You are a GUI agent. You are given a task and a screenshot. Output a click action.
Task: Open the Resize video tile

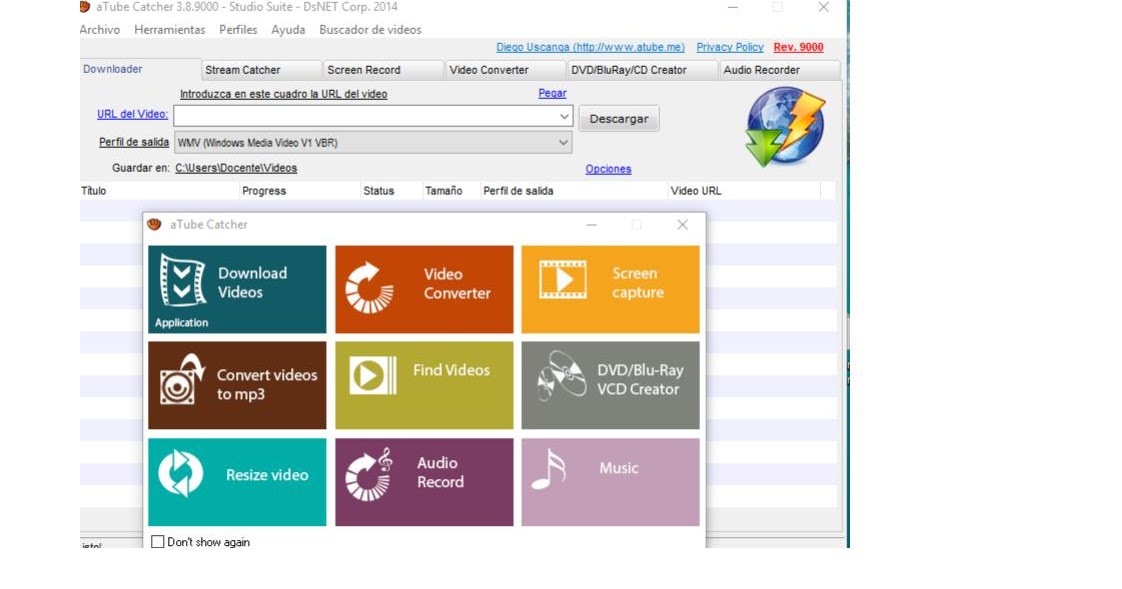[237, 482]
